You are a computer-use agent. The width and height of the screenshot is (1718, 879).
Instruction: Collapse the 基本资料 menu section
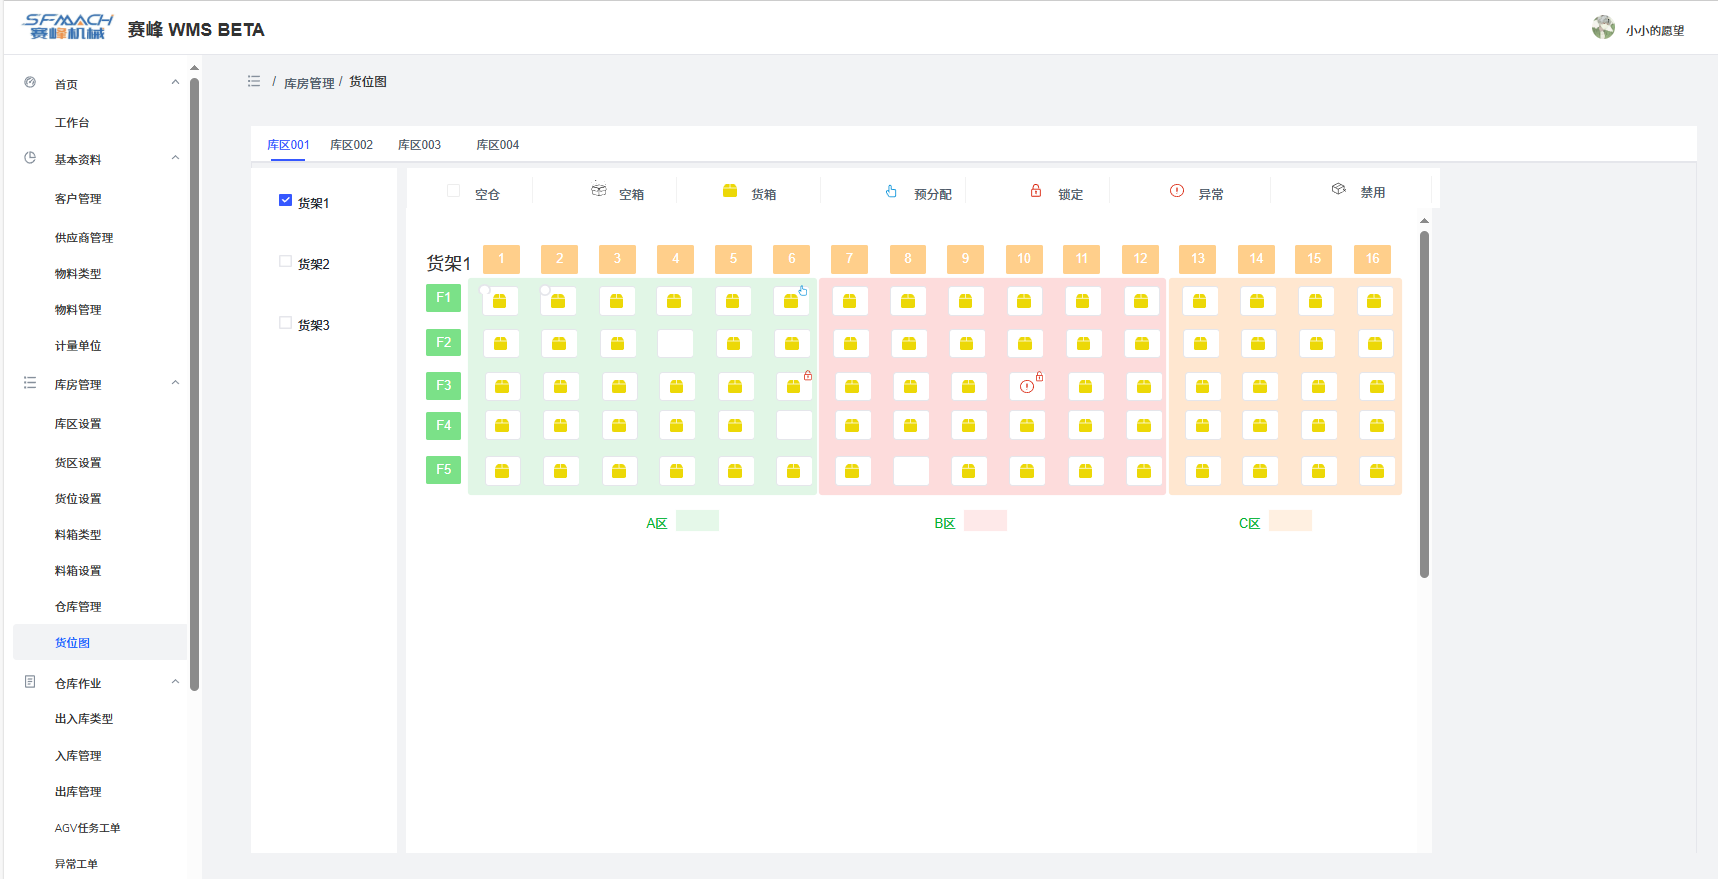pyautogui.click(x=175, y=158)
